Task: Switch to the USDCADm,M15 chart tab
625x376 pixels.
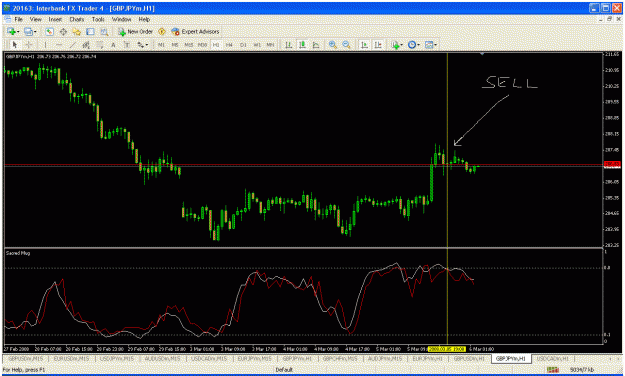Action: [209, 359]
